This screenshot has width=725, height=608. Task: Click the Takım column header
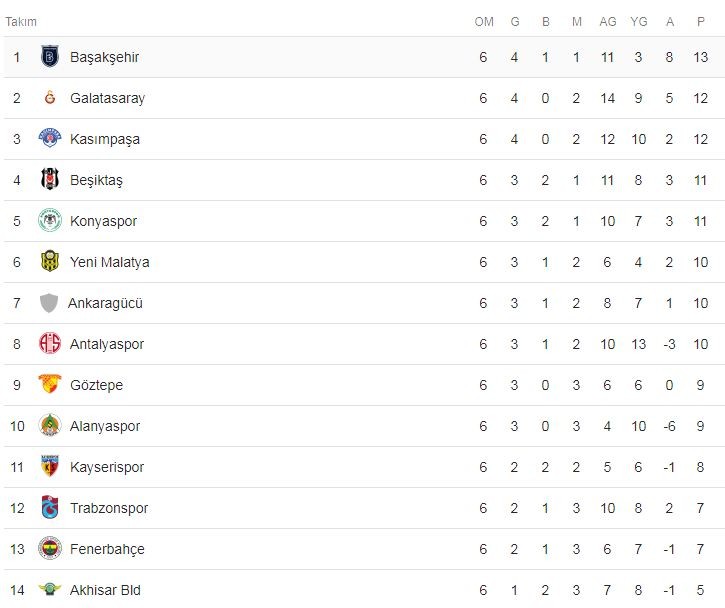(x=21, y=22)
